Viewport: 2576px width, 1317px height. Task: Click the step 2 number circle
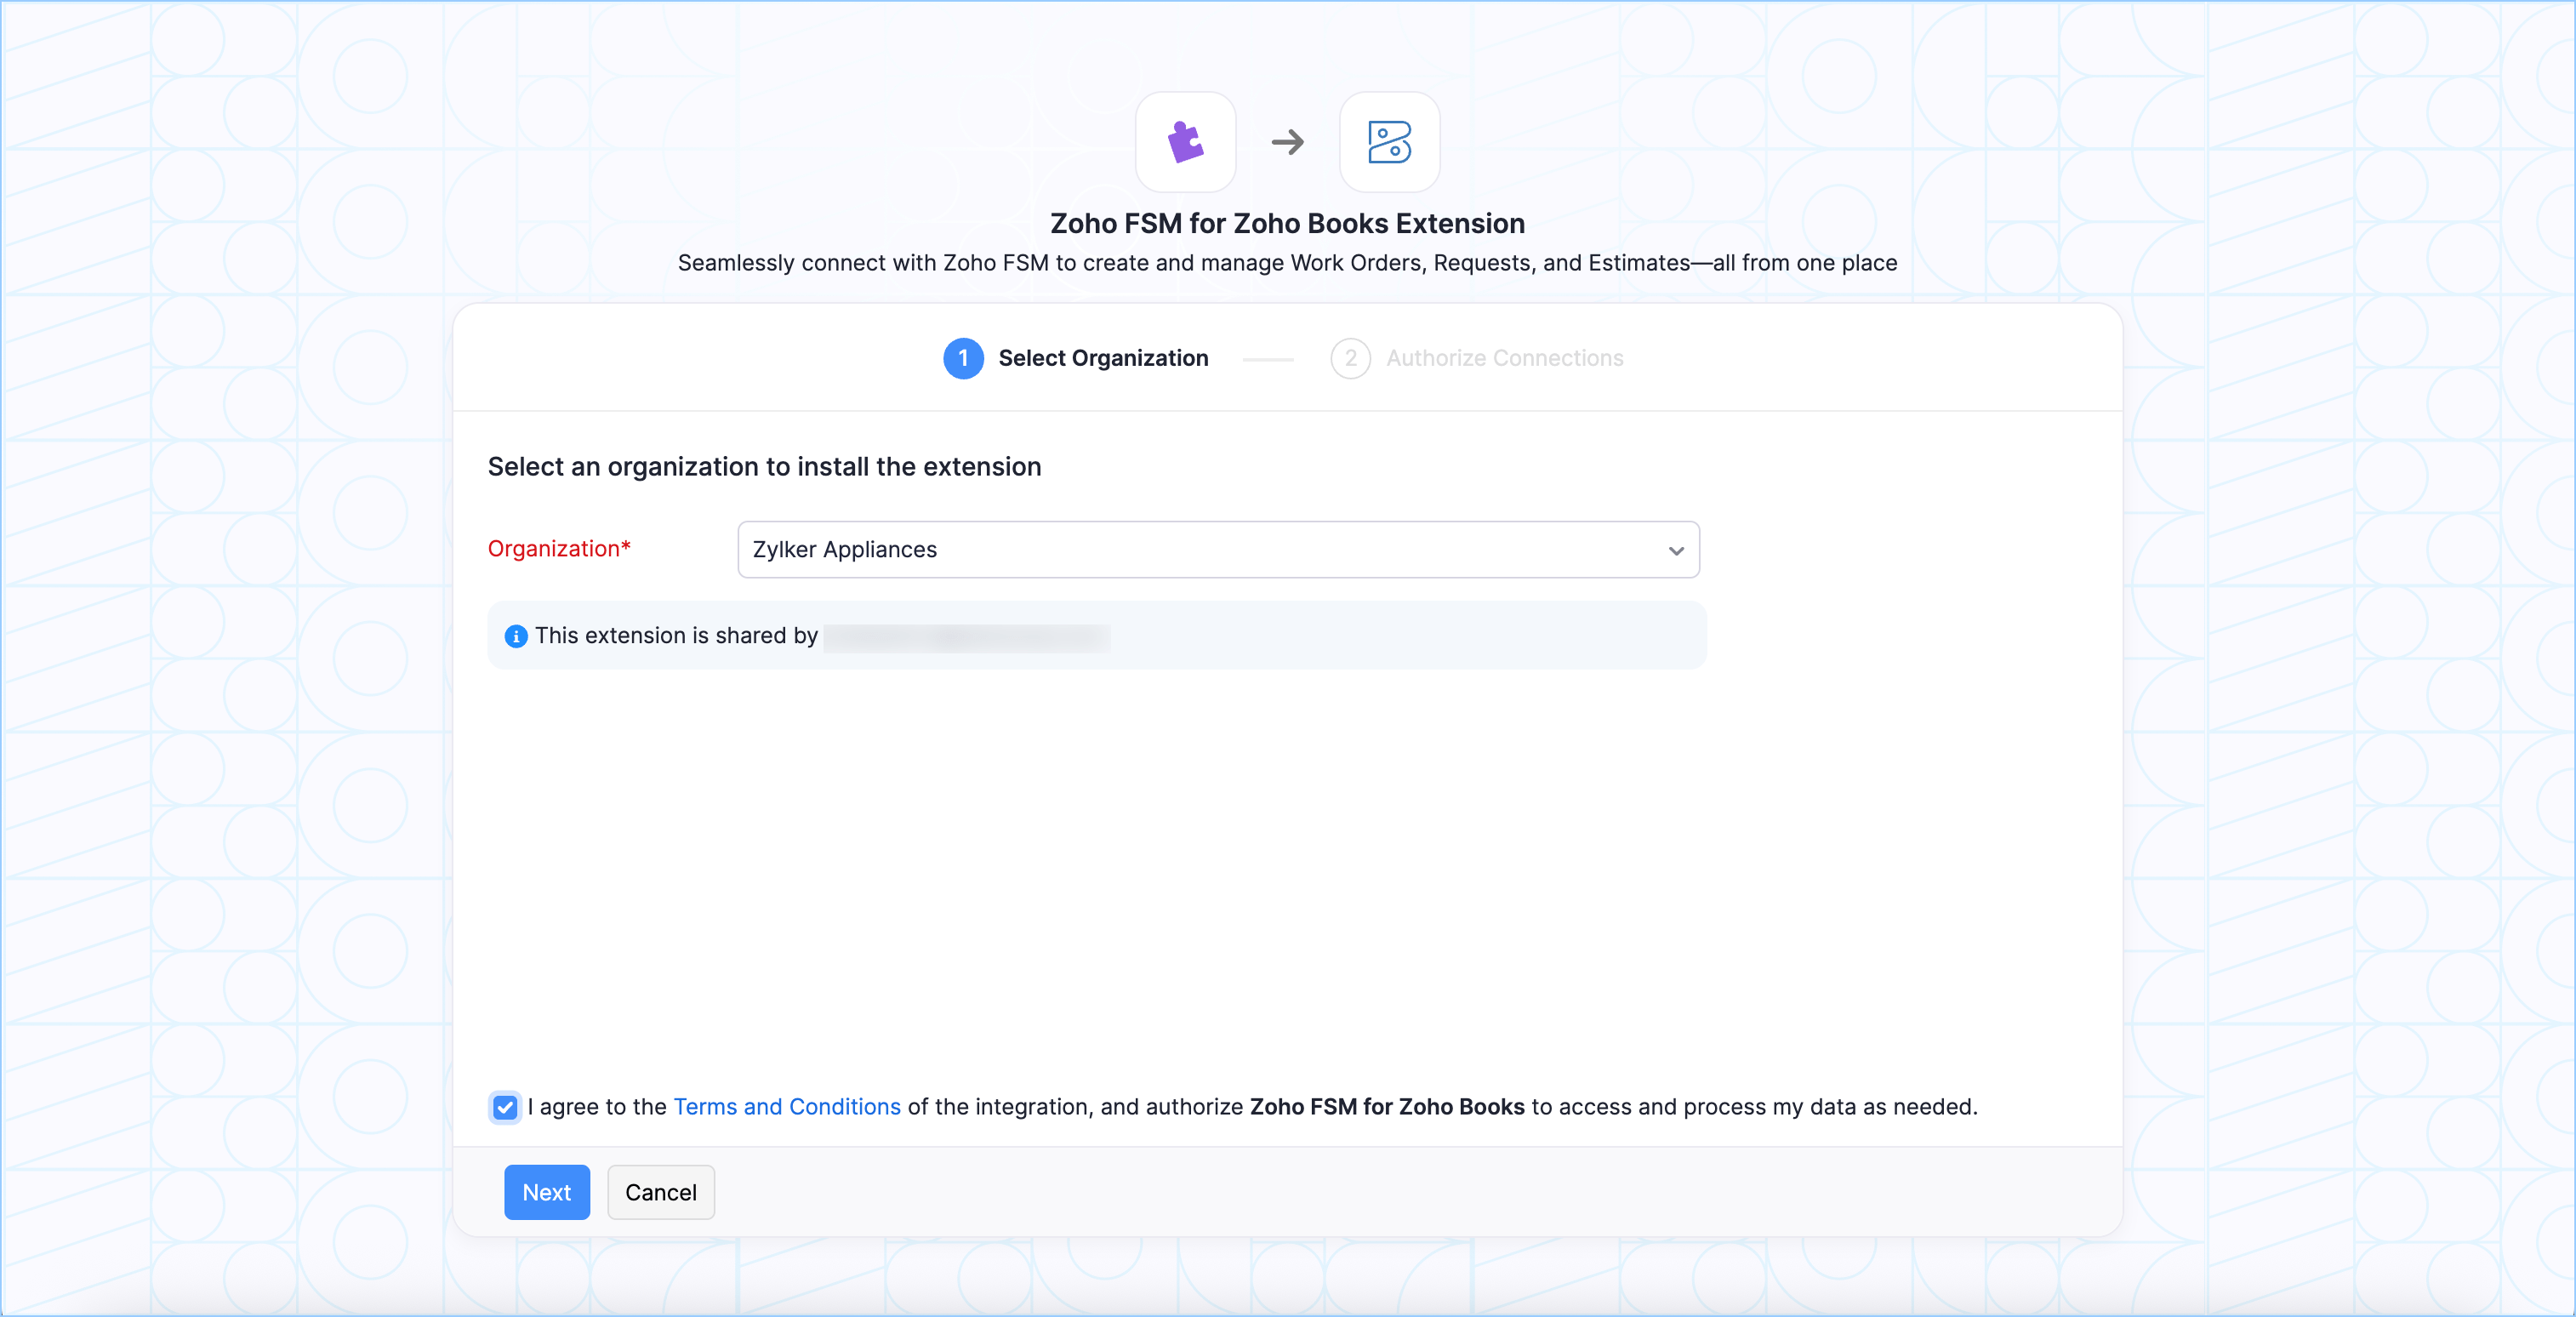pyautogui.click(x=1350, y=358)
